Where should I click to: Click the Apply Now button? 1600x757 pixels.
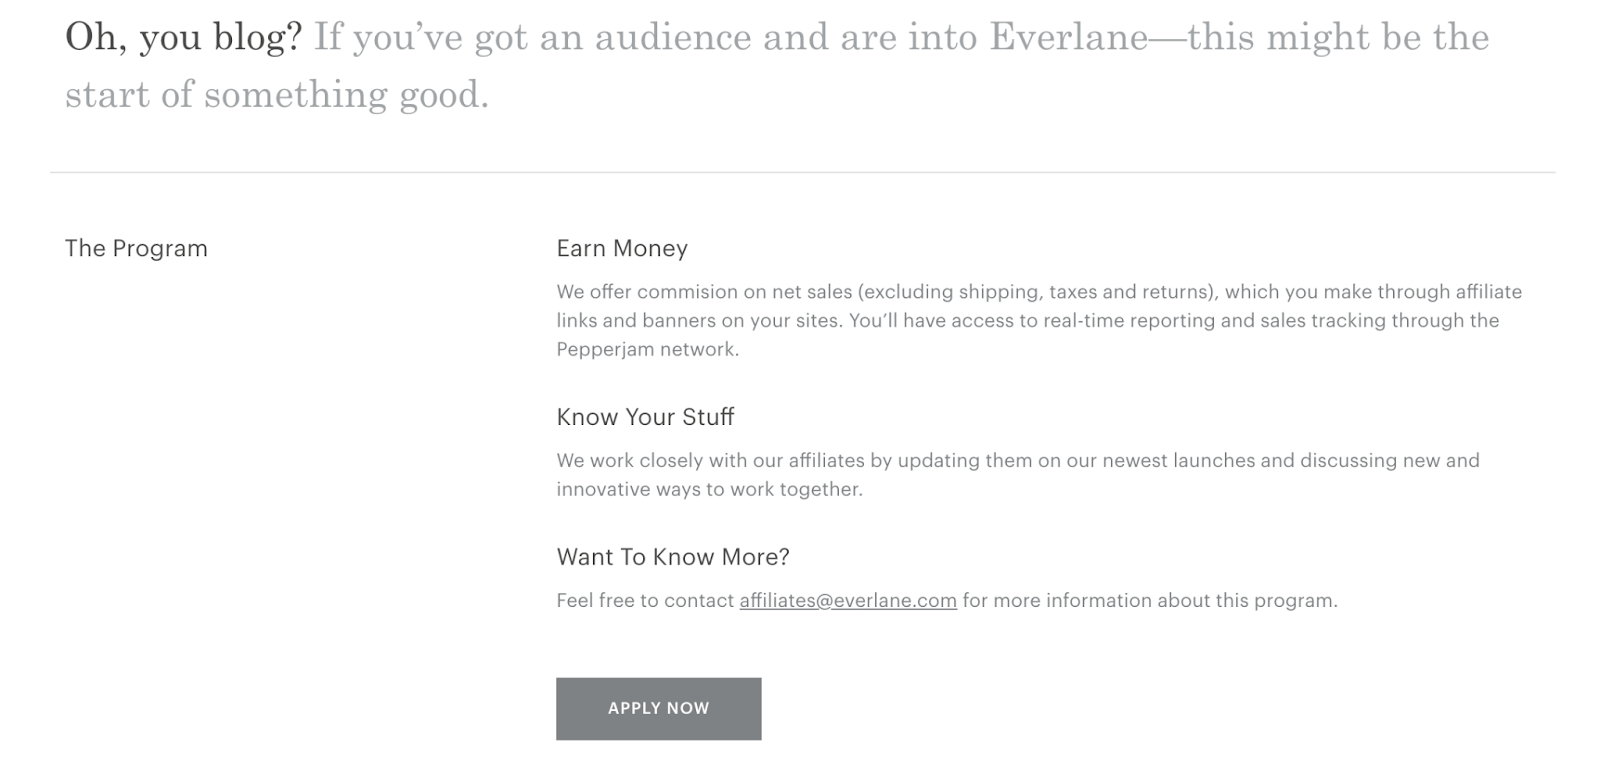pyautogui.click(x=658, y=708)
